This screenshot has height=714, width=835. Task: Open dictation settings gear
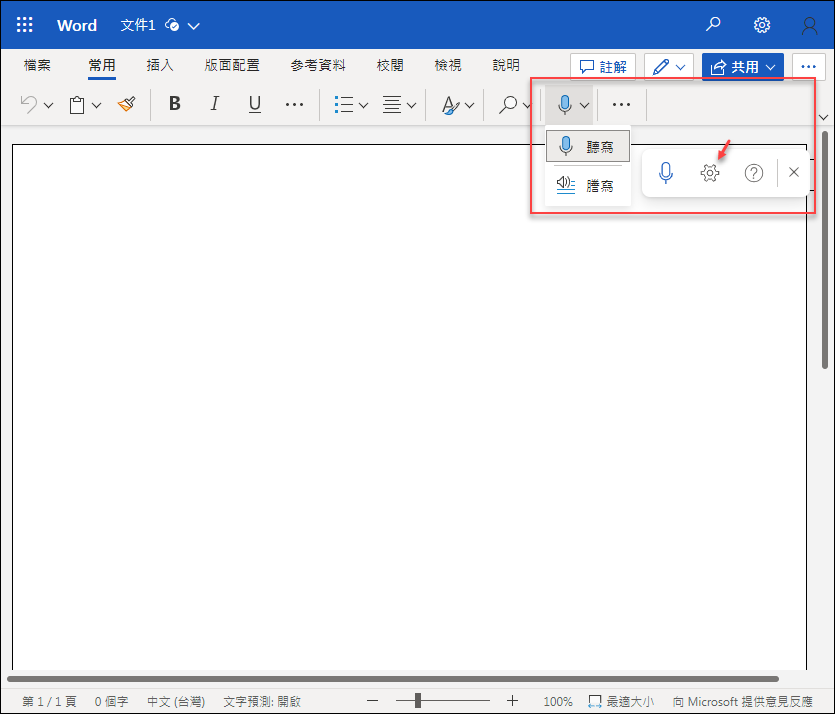tap(709, 173)
